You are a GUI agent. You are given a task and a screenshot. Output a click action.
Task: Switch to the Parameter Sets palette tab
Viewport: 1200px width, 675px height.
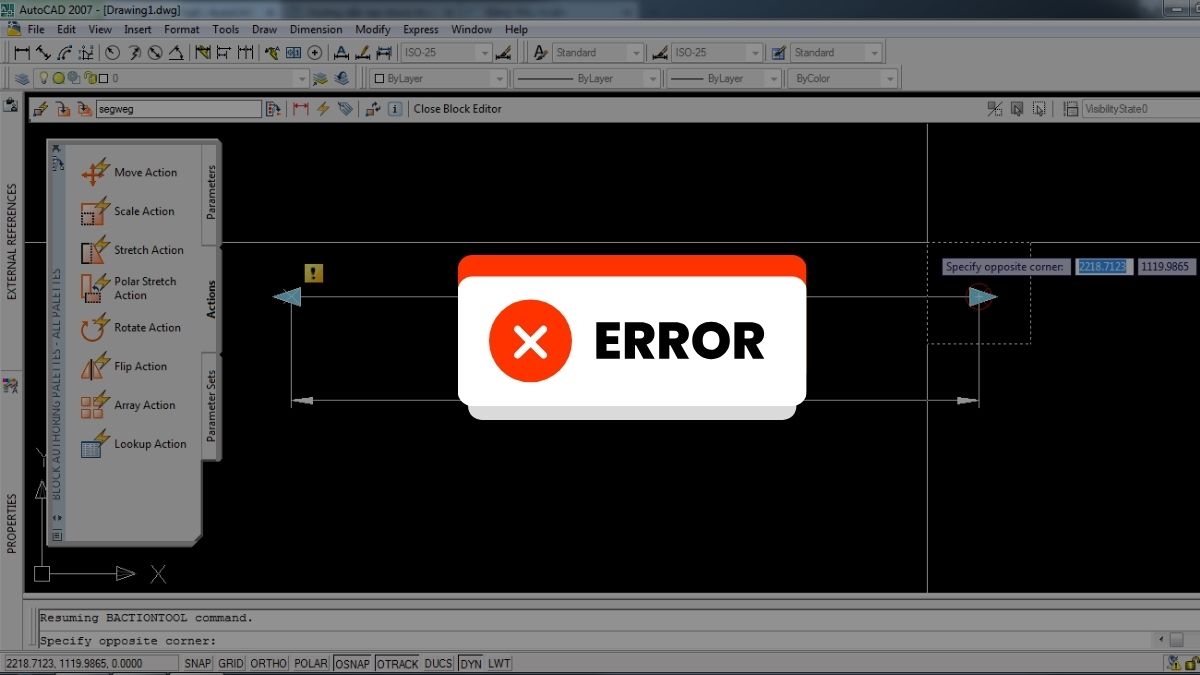[211, 405]
